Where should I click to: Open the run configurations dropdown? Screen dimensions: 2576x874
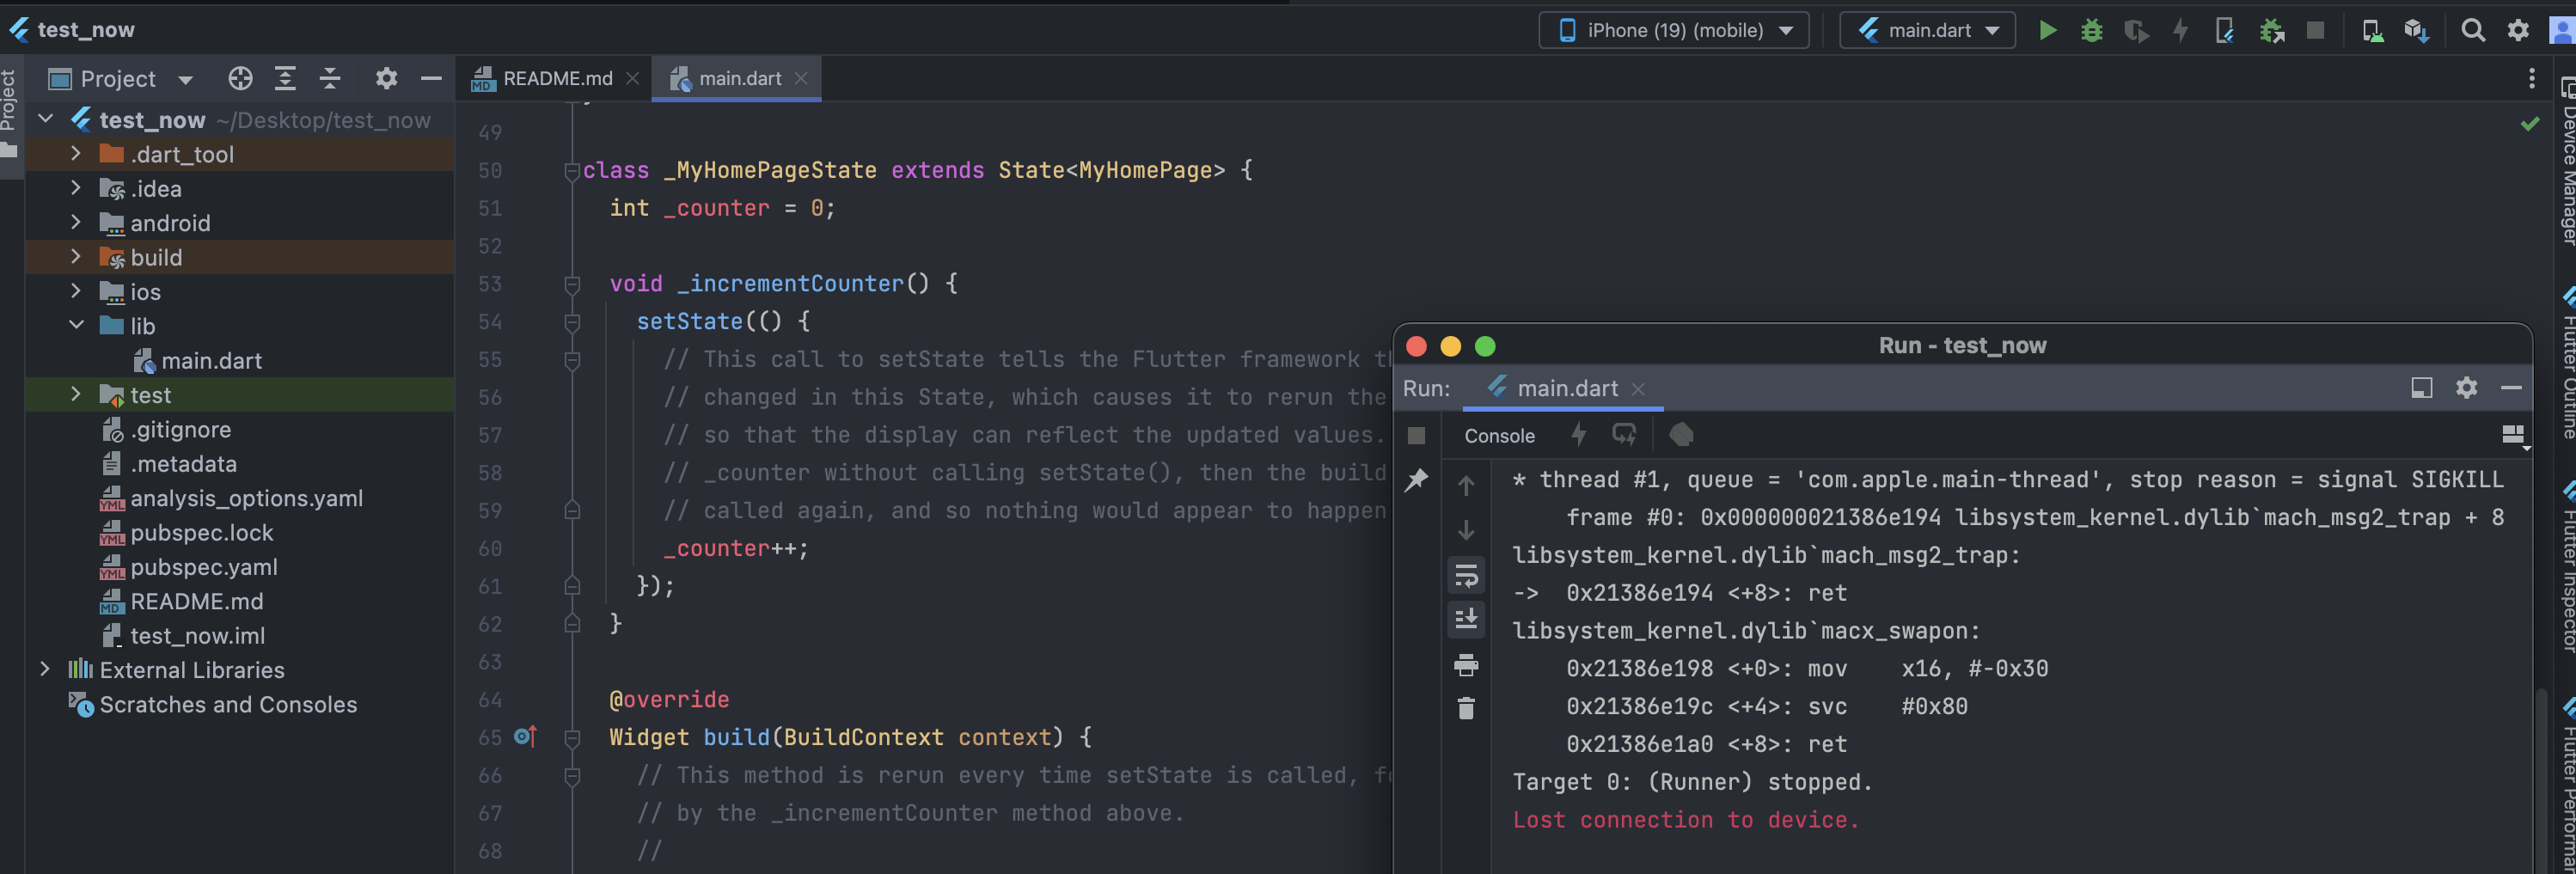pyautogui.click(x=1926, y=30)
